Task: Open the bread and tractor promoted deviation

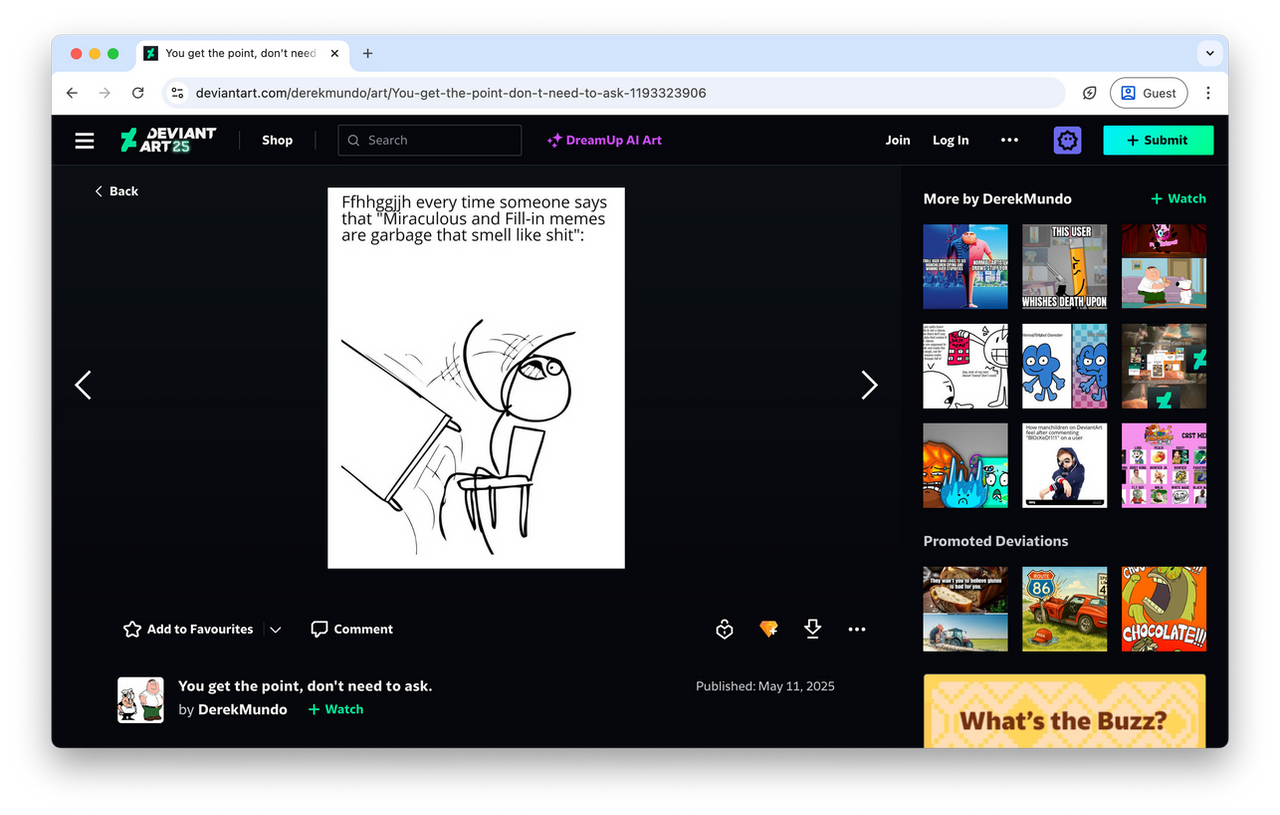Action: tap(965, 609)
